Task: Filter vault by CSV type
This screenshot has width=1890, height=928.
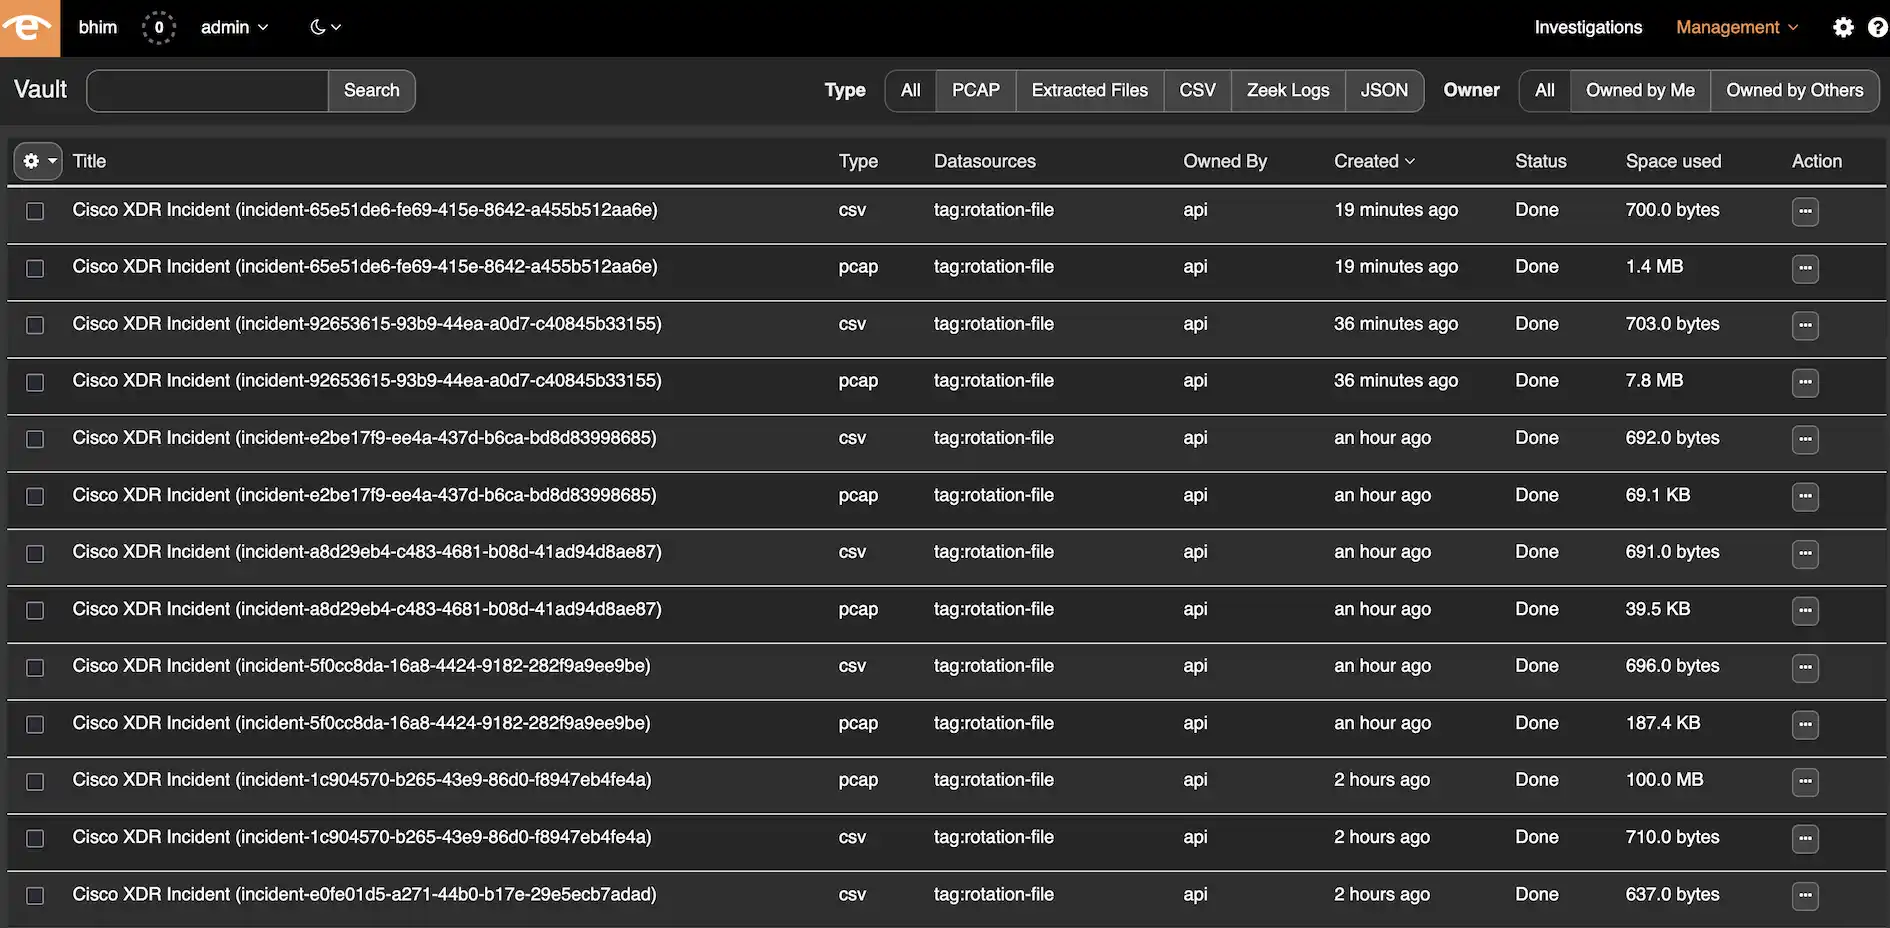Action: tap(1198, 91)
